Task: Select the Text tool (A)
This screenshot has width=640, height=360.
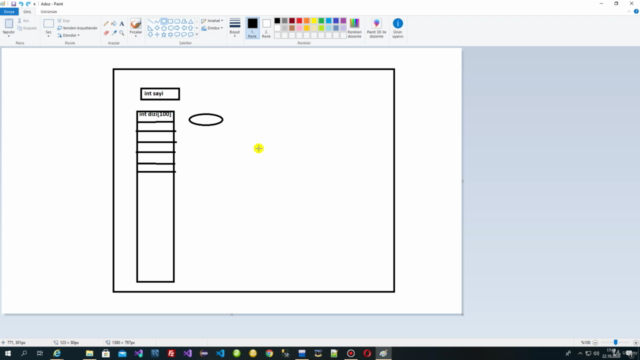Action: [122, 24]
